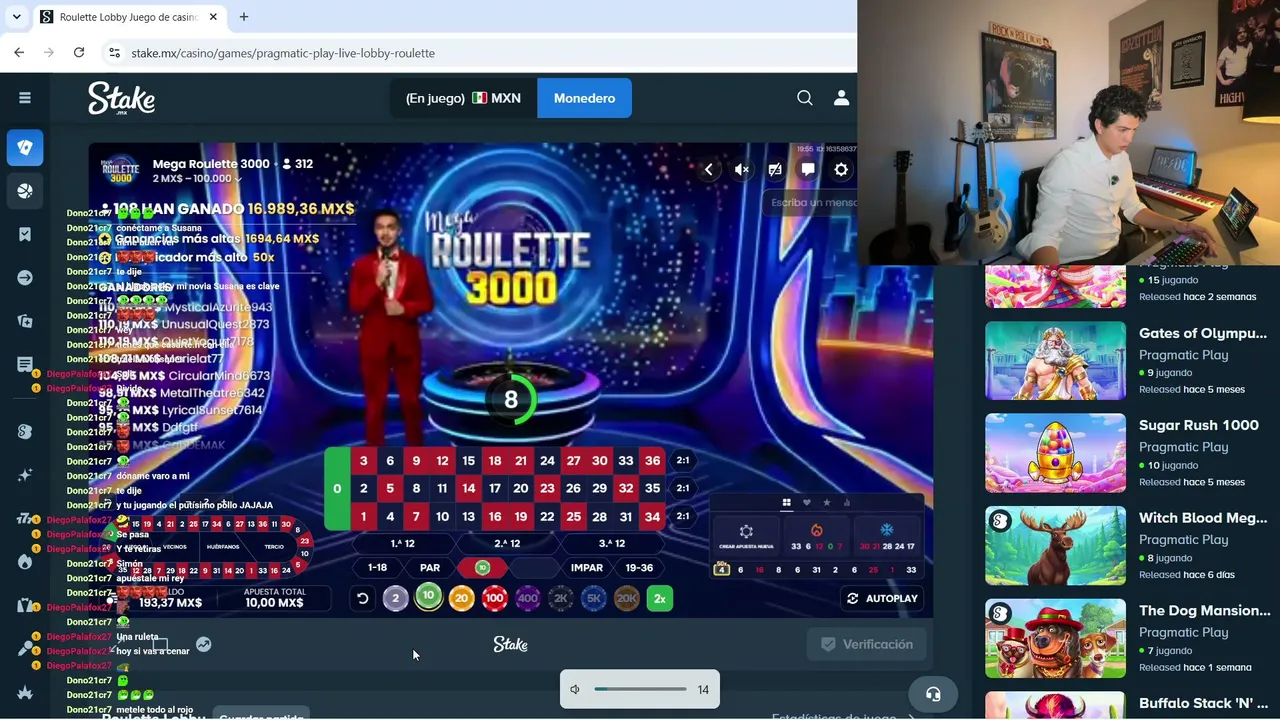
Task: Select the 2K chip
Action: [x=560, y=599]
